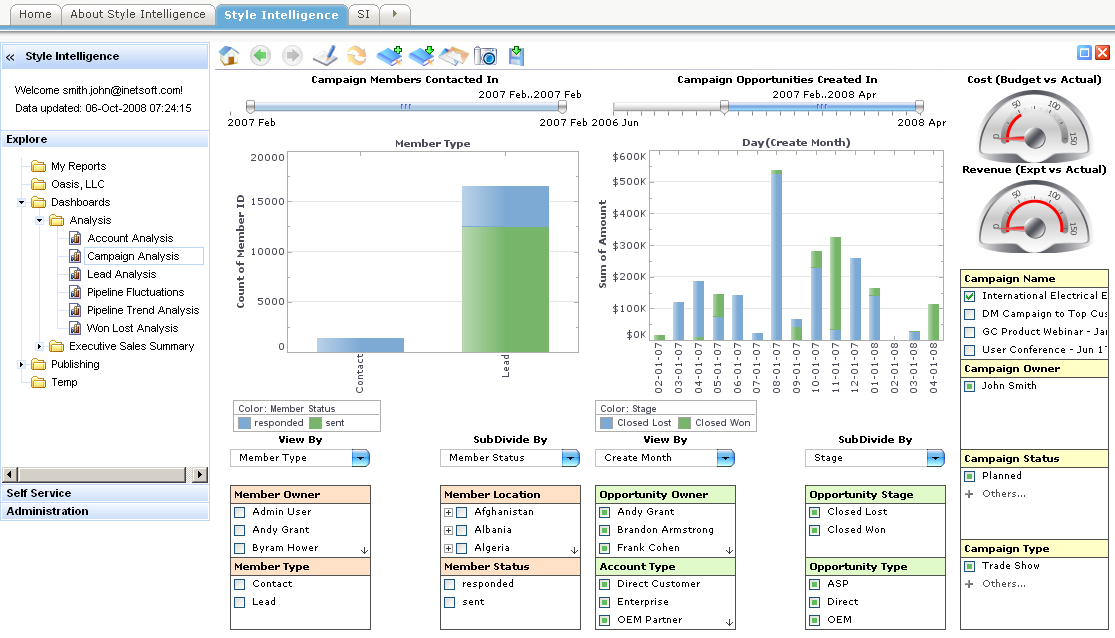Switch to About Style Intelligence tab

click(138, 14)
